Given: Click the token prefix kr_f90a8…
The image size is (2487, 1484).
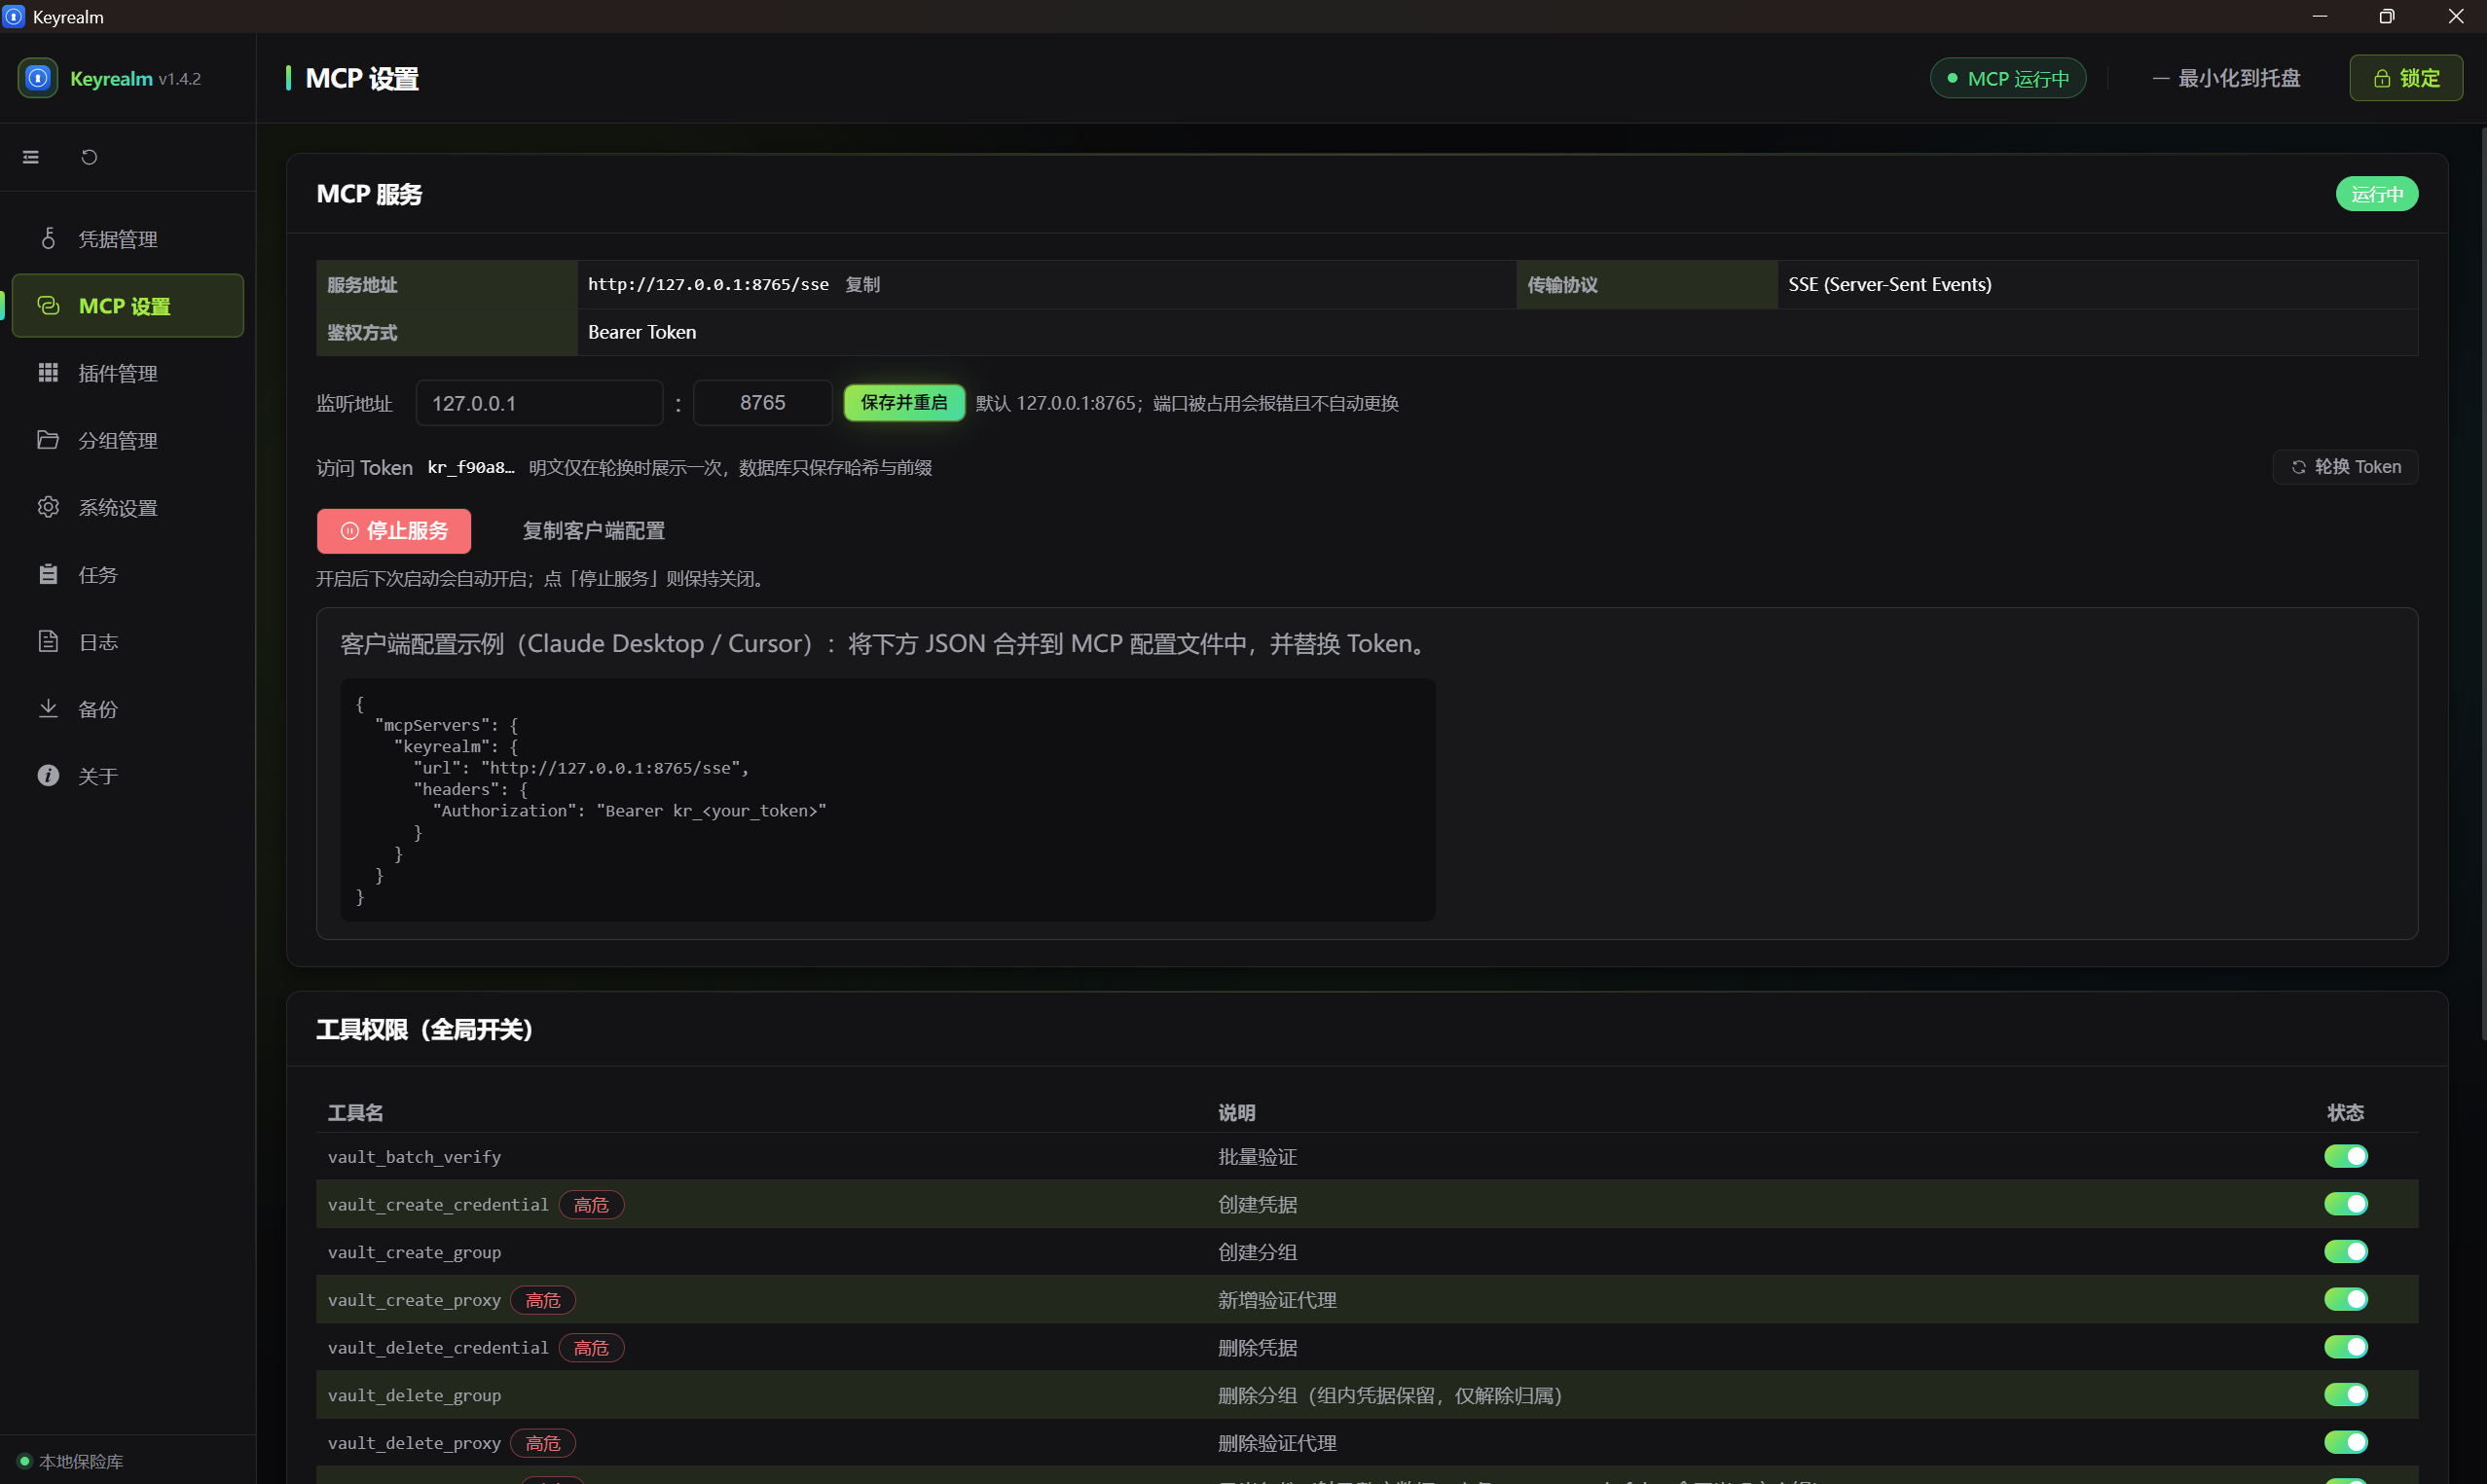Looking at the screenshot, I should tap(471, 467).
